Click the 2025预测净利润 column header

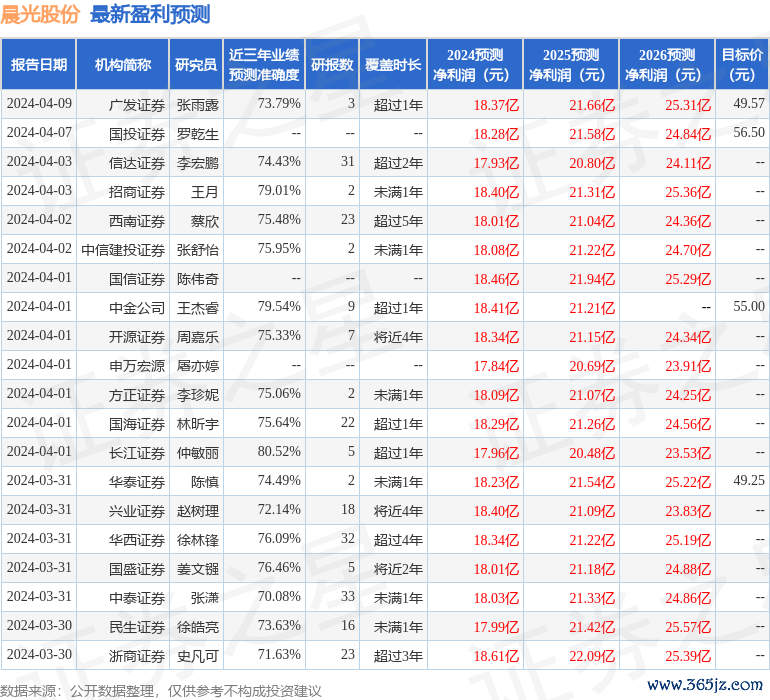click(x=571, y=64)
